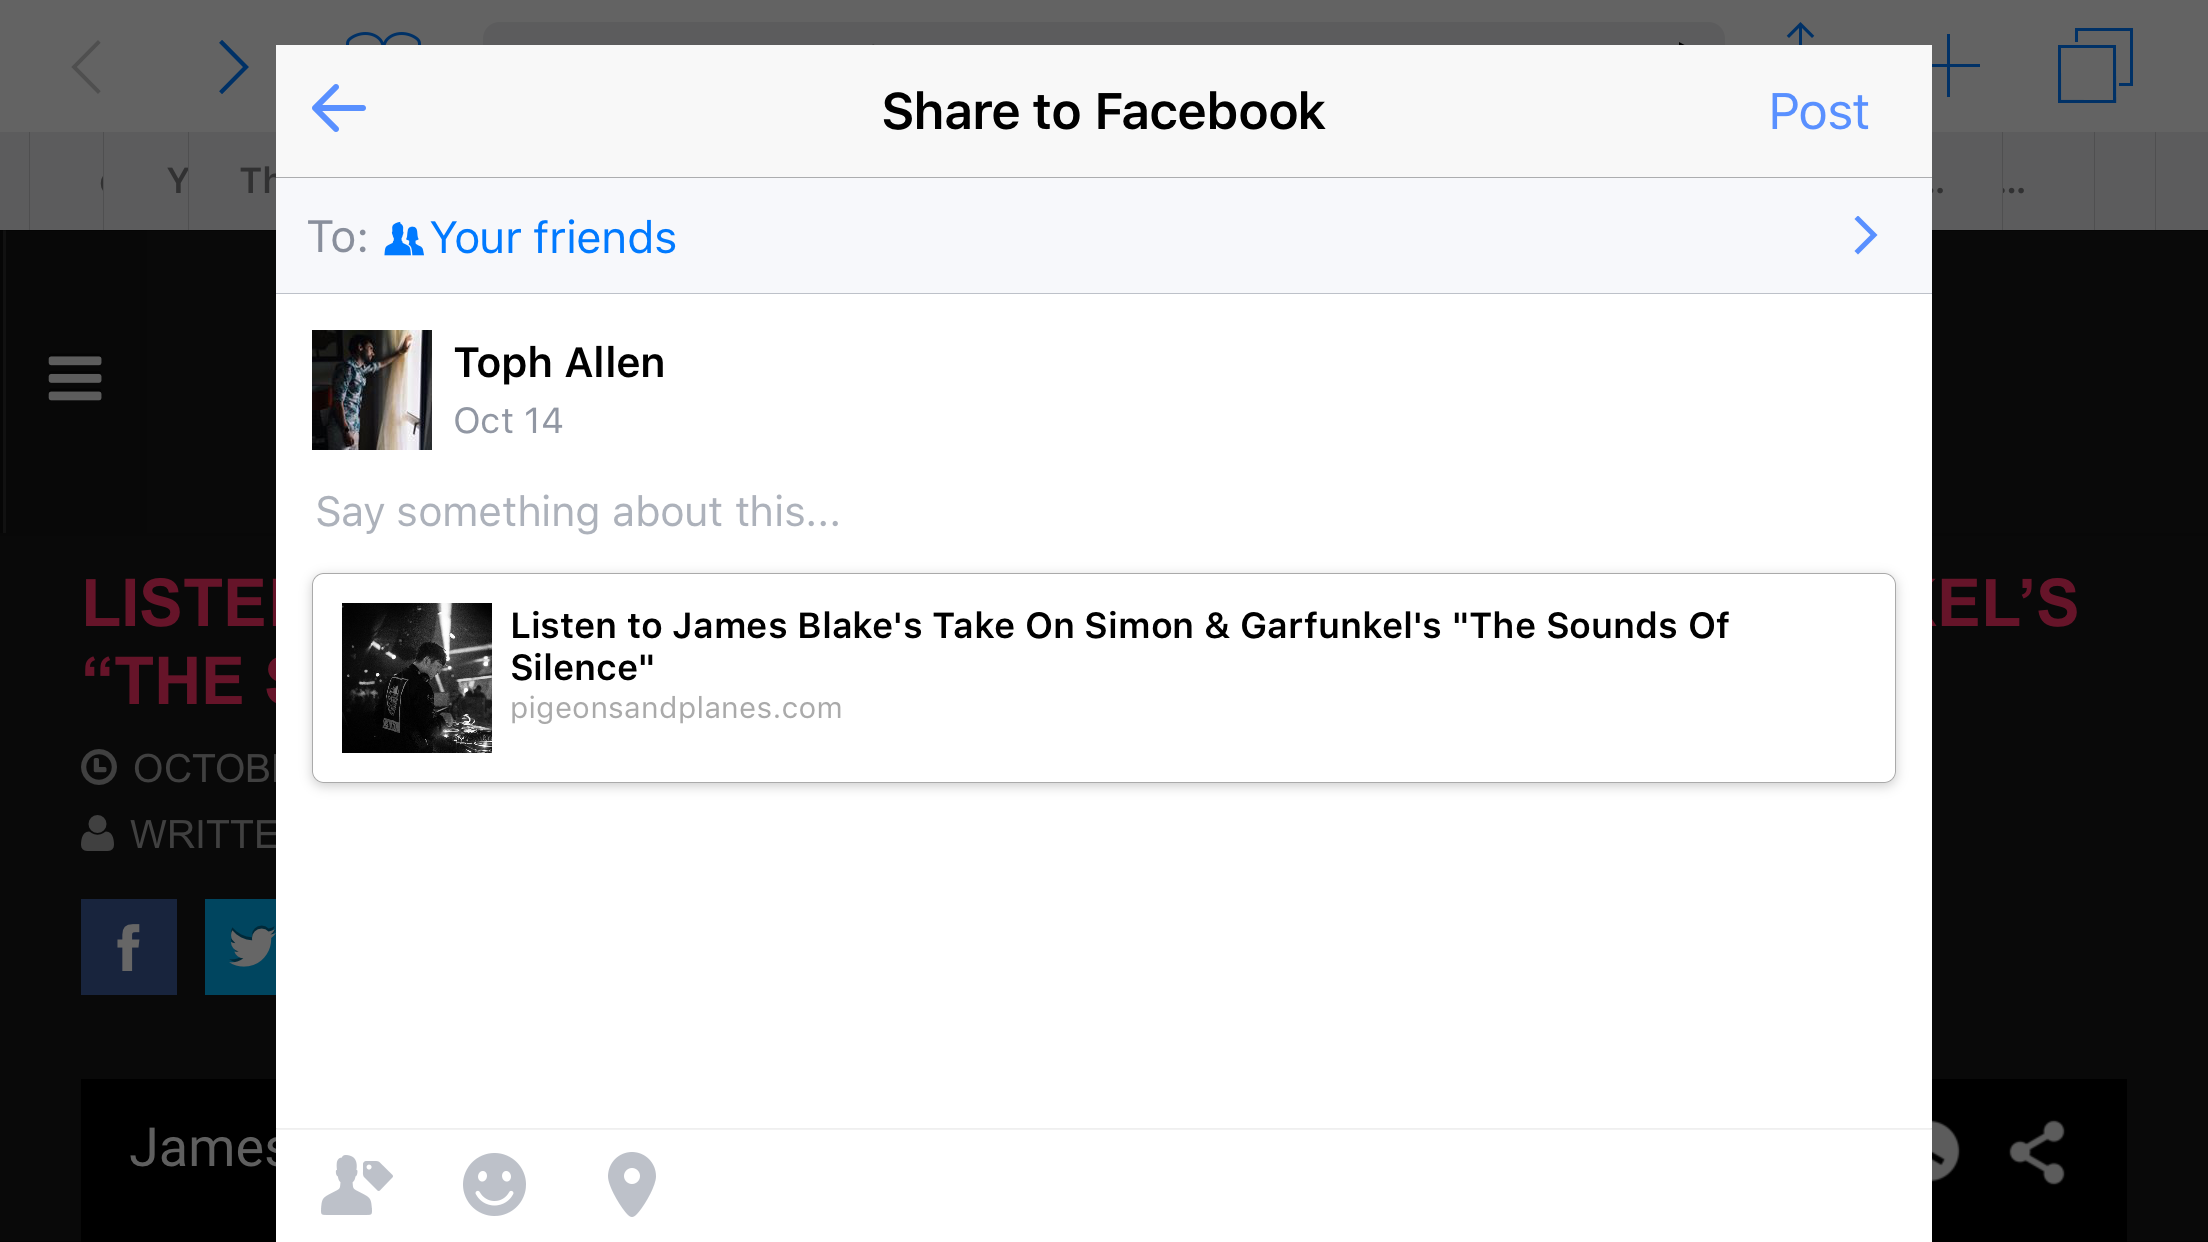Screen dimensions: 2208x1242
Task: Click the Say something about this field
Action: (x=578, y=512)
